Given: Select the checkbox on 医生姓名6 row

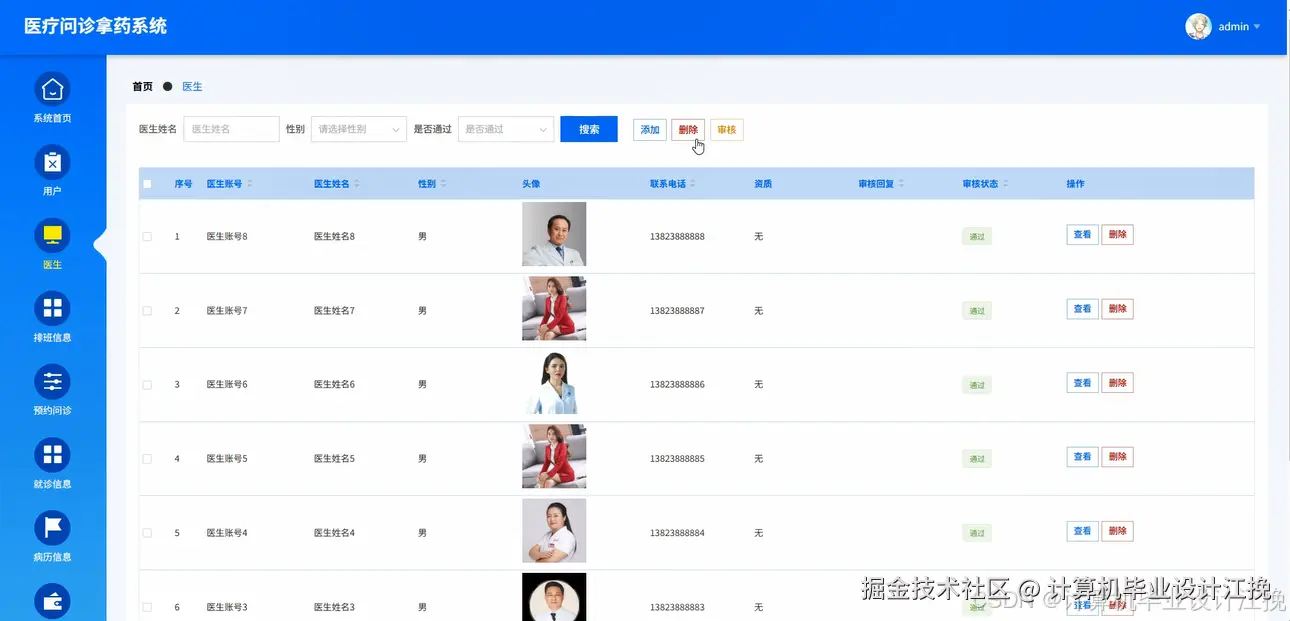Looking at the screenshot, I should tap(146, 383).
